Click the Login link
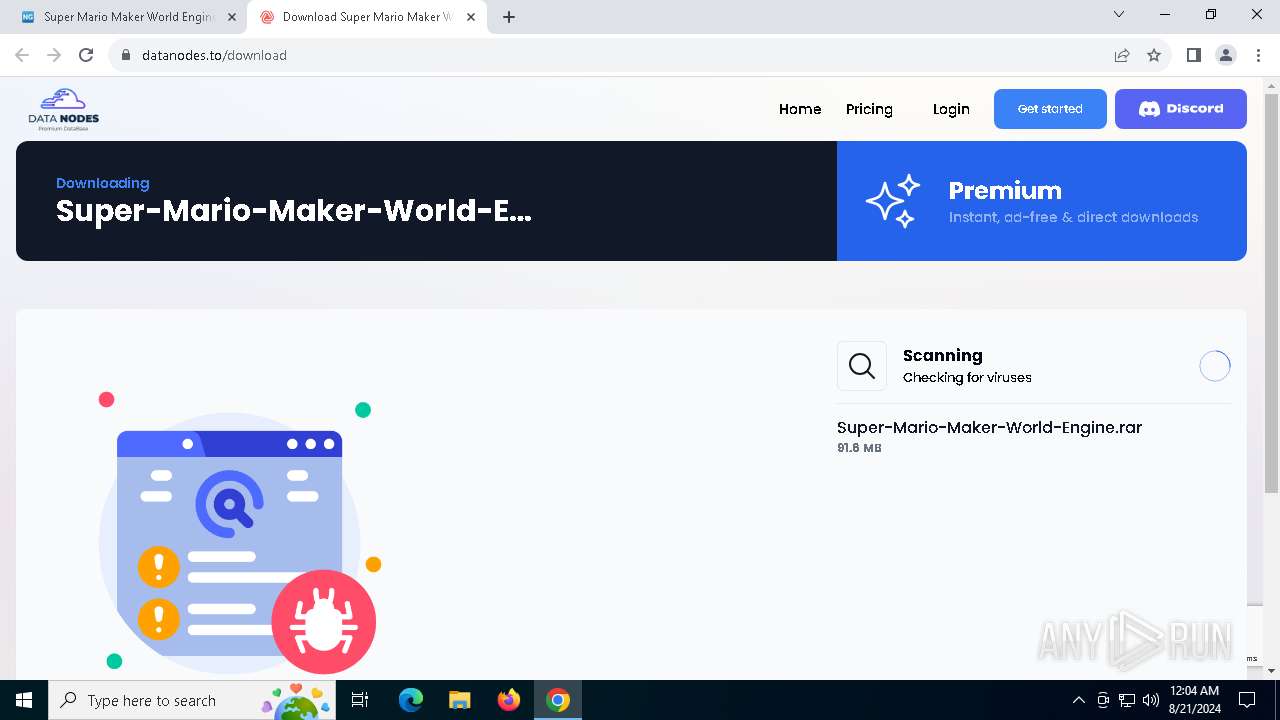Image resolution: width=1280 pixels, height=720 pixels. pos(951,109)
